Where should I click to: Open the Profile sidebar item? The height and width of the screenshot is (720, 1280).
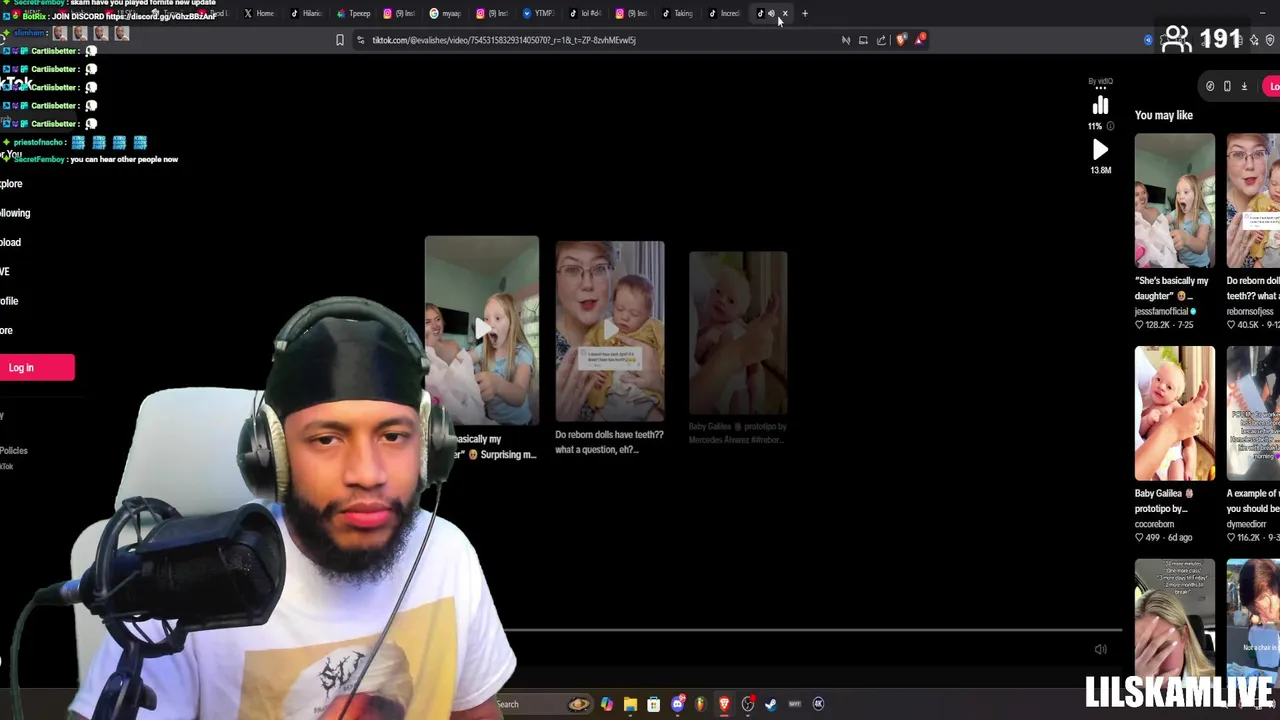click(9, 301)
